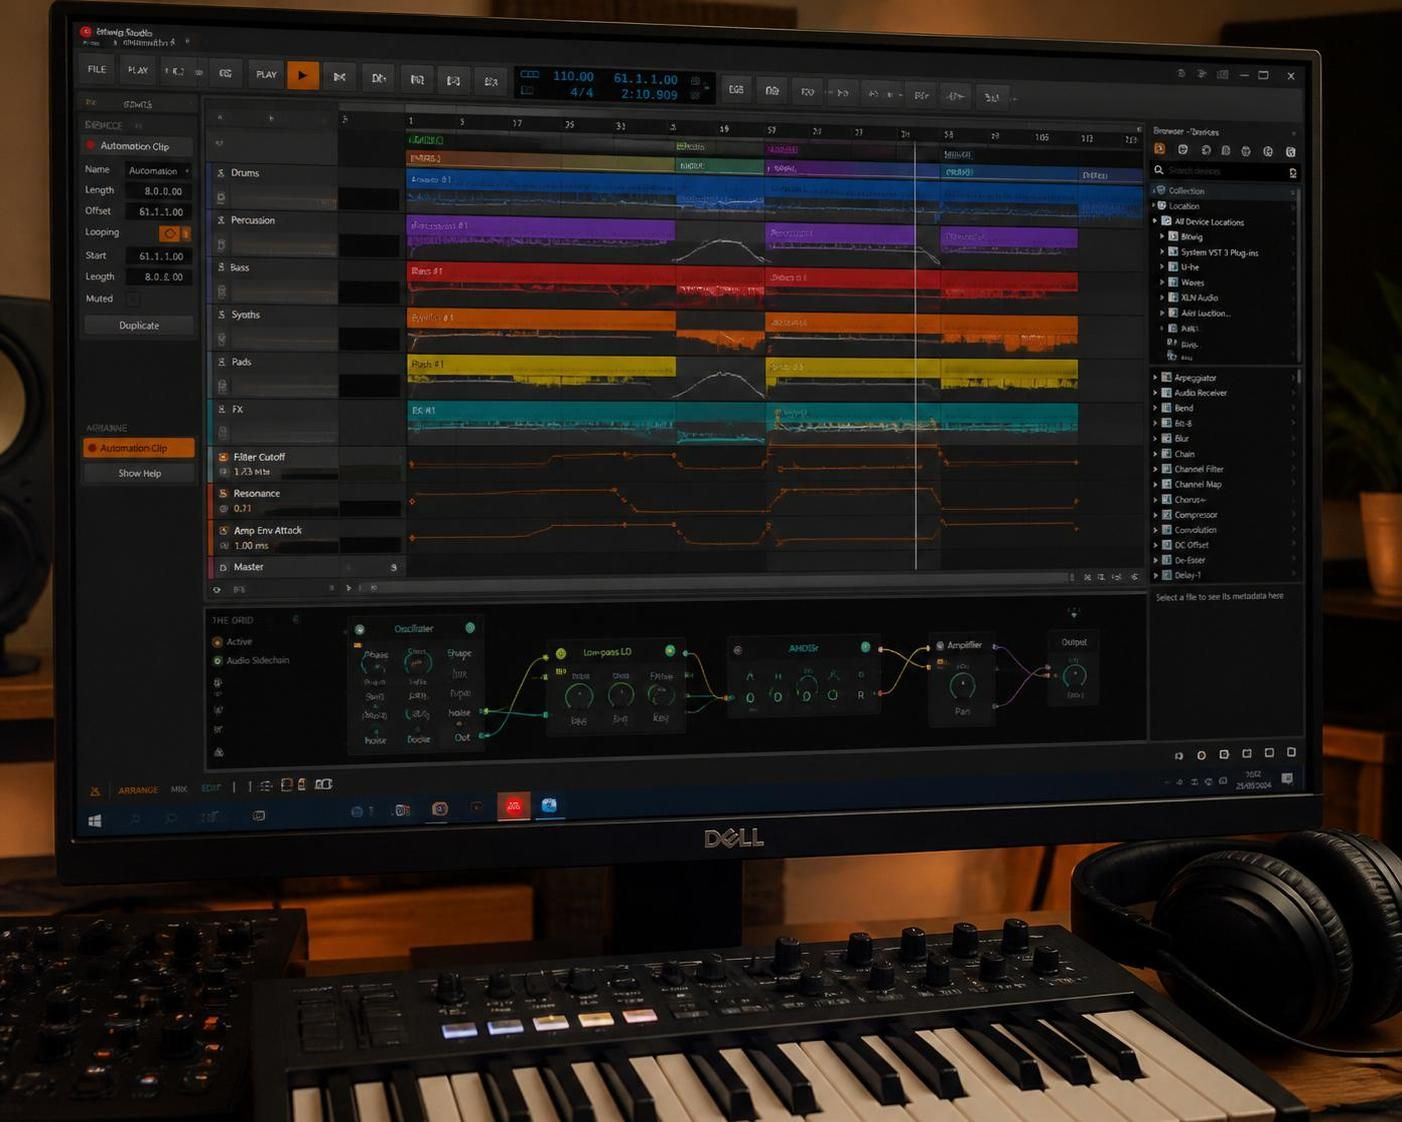This screenshot has width=1402, height=1122.
Task: Toggle solo S on Synths track
Action: click(x=221, y=314)
